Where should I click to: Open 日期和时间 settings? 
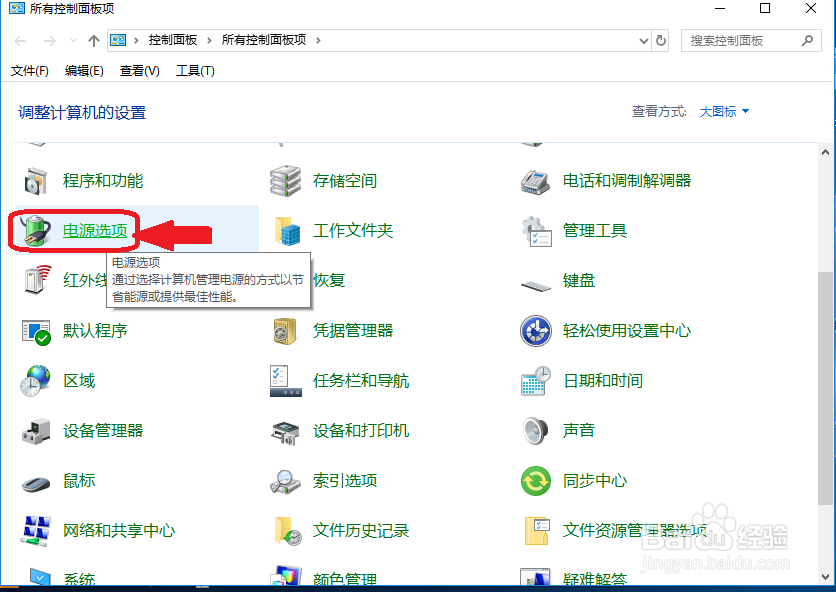(x=601, y=380)
